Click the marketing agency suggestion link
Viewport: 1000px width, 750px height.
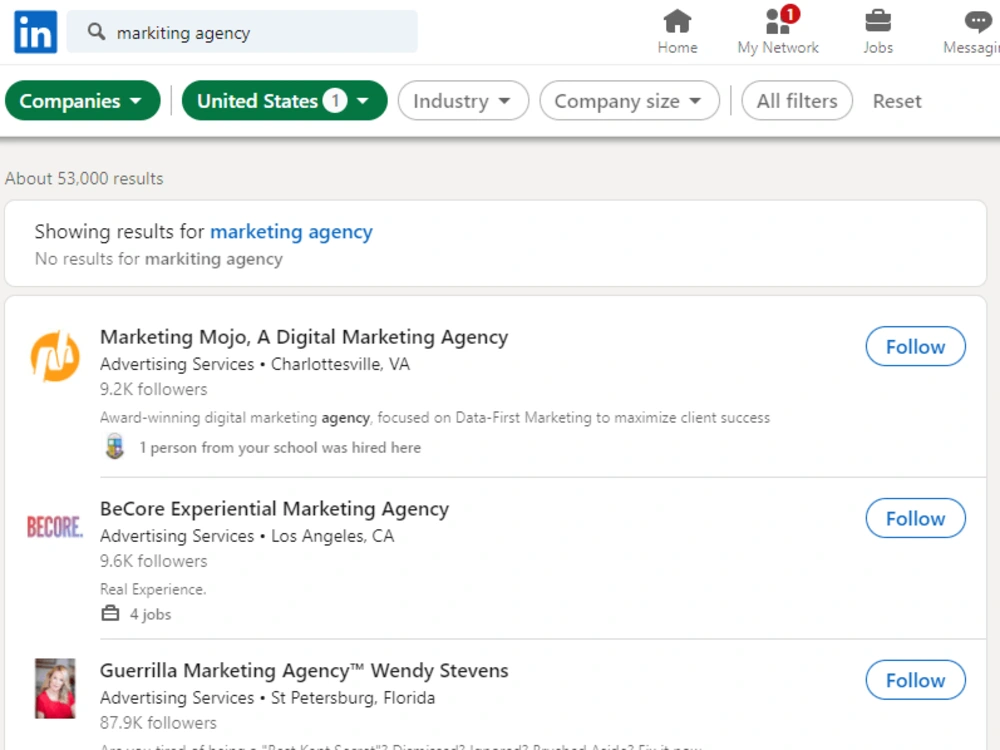tap(291, 232)
